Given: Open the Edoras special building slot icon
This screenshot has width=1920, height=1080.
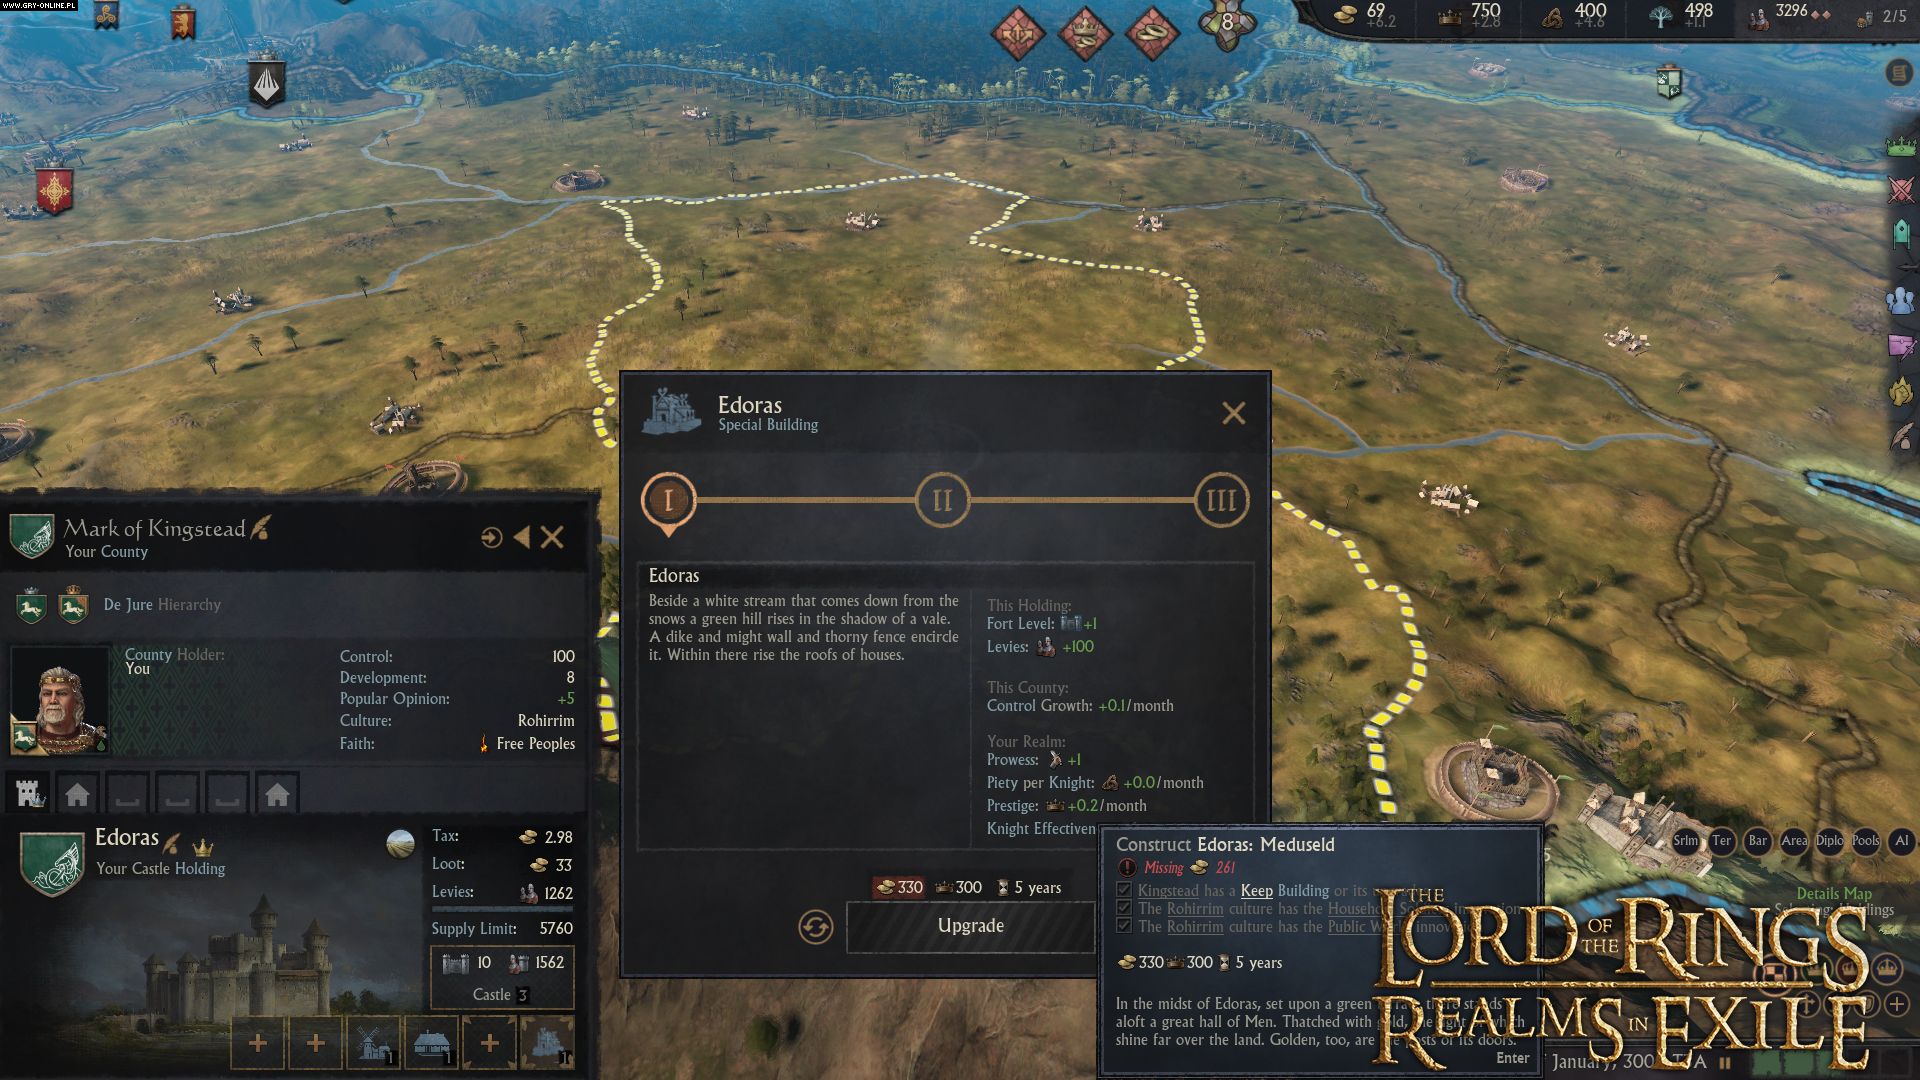Looking at the screenshot, I should (x=547, y=1043).
